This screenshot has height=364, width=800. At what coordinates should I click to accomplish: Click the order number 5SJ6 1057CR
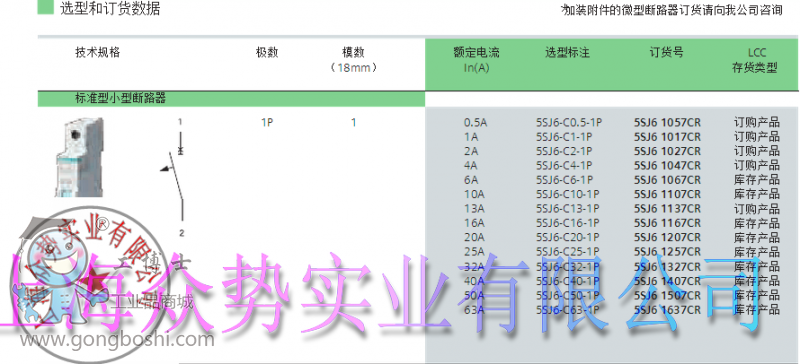[x=667, y=123]
